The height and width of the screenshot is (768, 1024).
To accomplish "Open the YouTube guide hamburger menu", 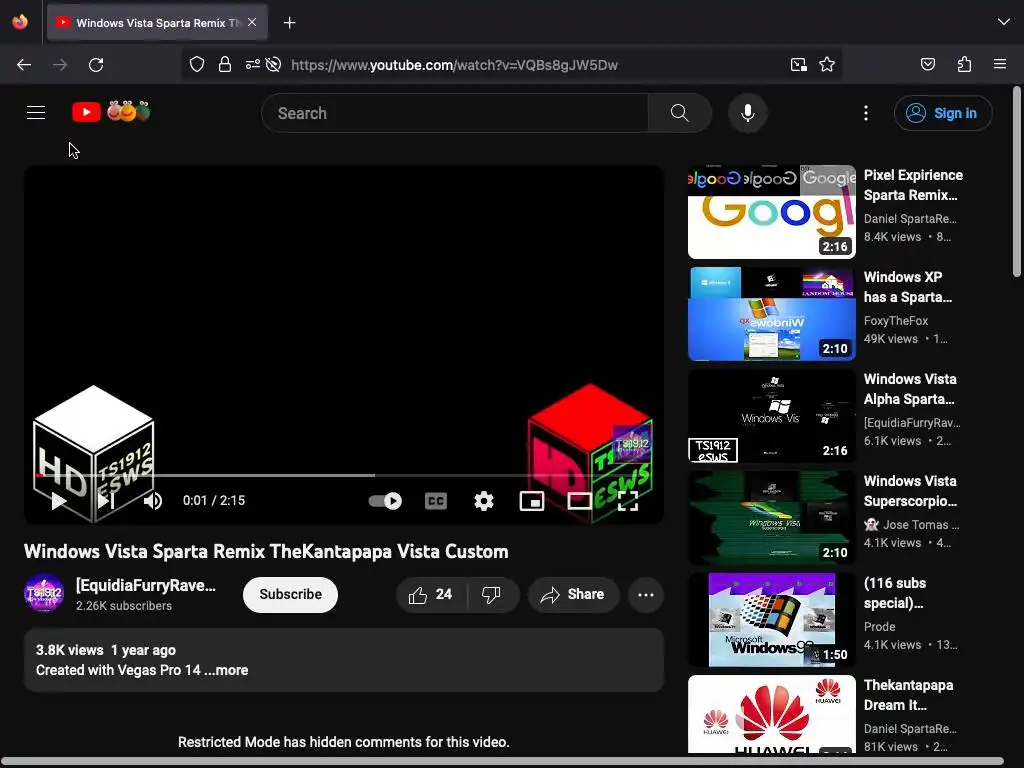I will (x=36, y=113).
